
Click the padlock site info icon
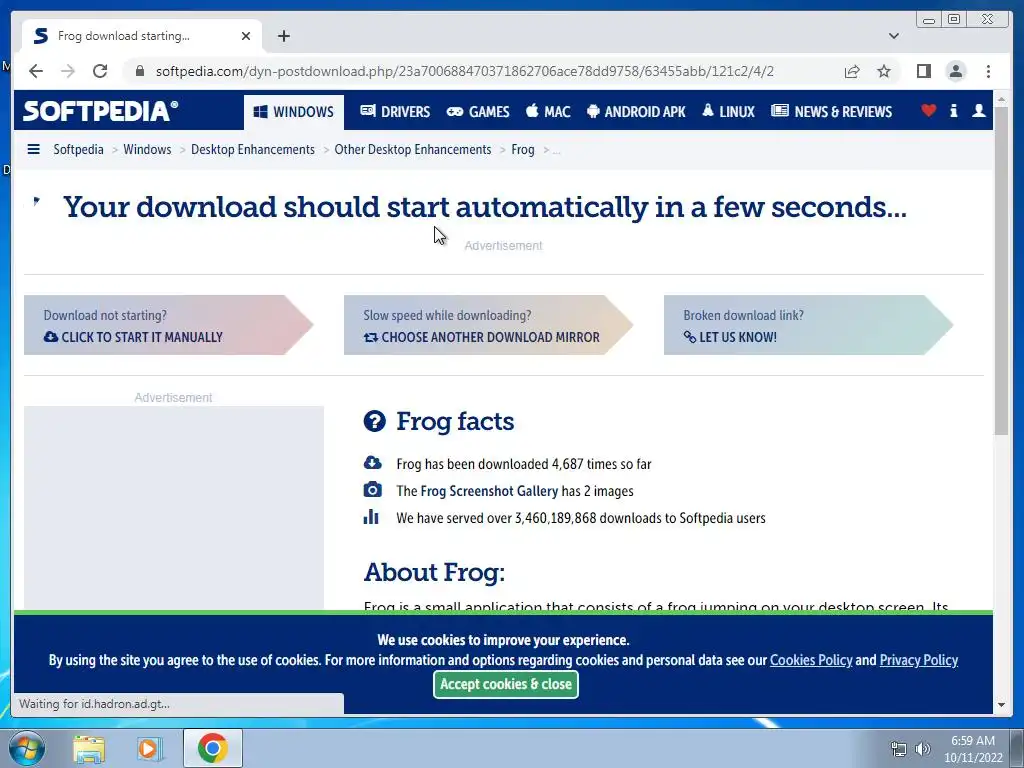click(140, 71)
